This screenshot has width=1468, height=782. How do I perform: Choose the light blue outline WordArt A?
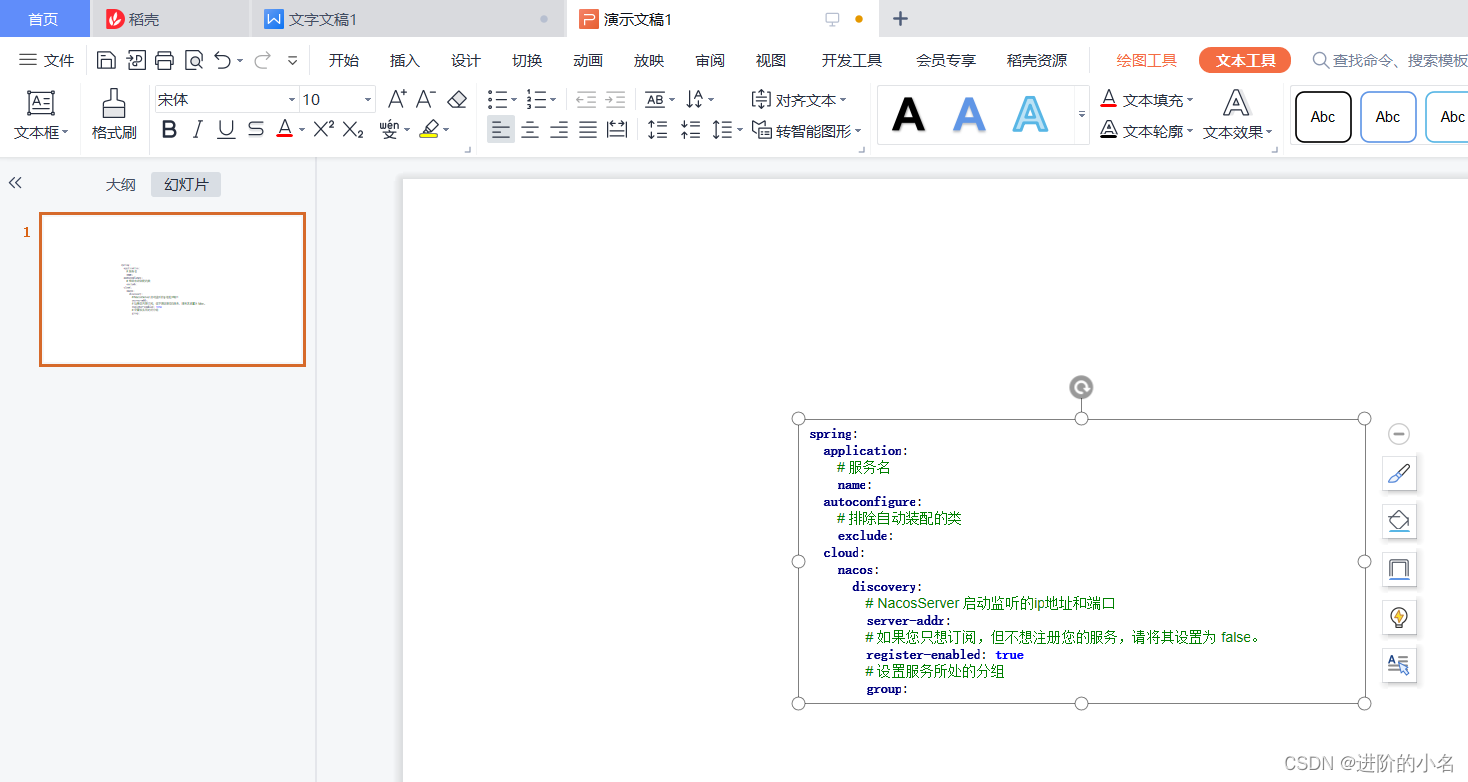pos(1030,115)
